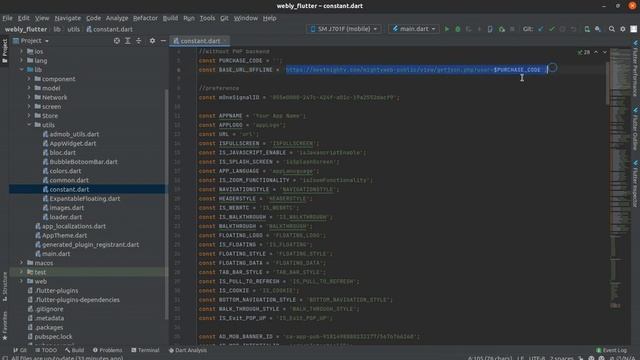The image size is (640, 360).
Task: Run the app with the green play icon
Action: coord(447,29)
